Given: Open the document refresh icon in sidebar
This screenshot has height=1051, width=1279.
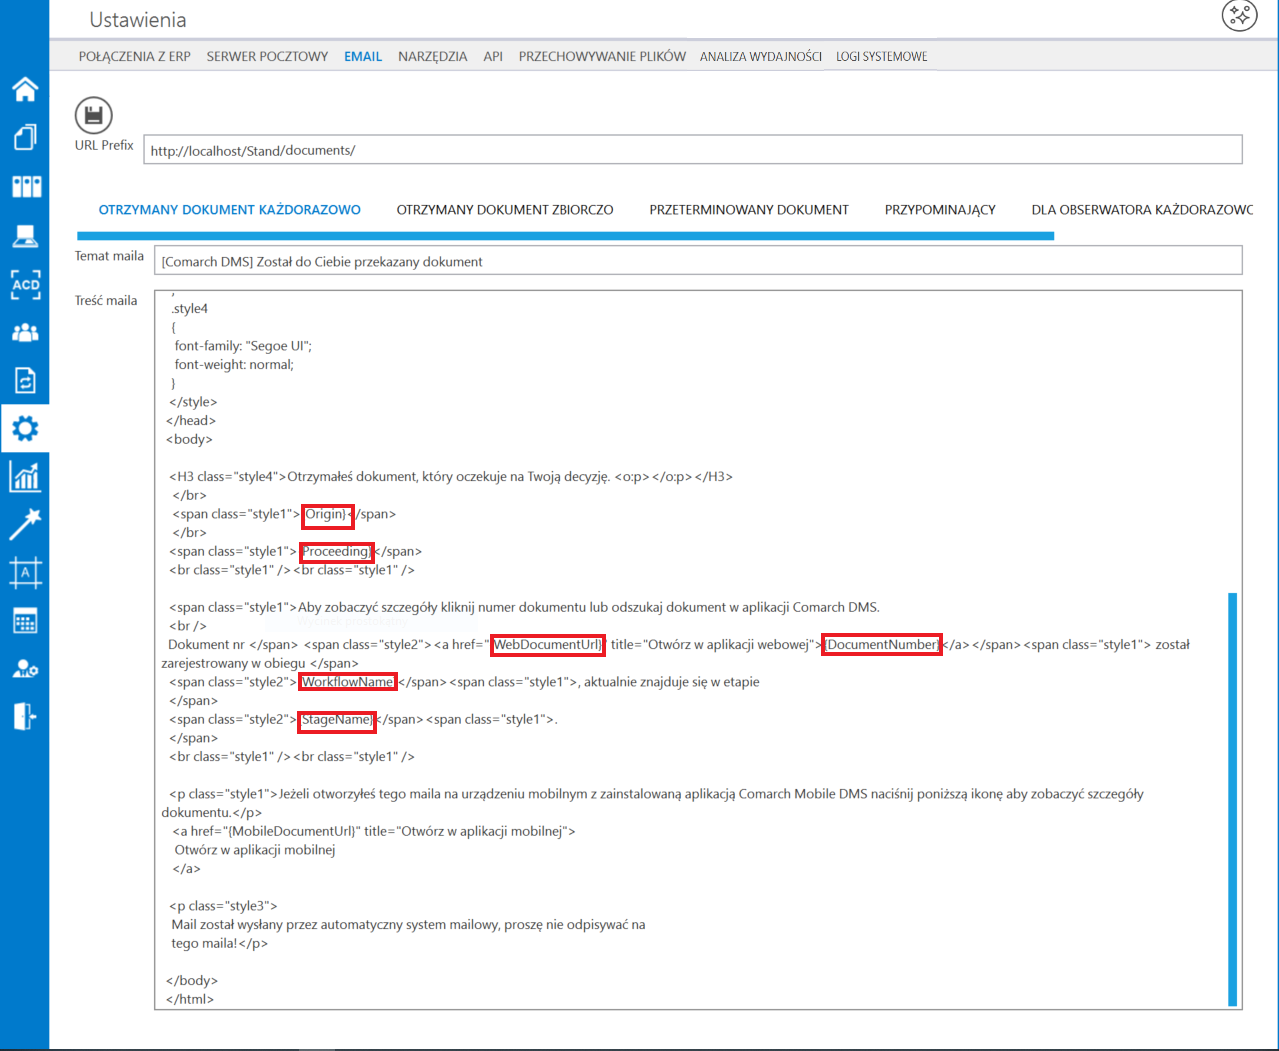Looking at the screenshot, I should [x=25, y=381].
